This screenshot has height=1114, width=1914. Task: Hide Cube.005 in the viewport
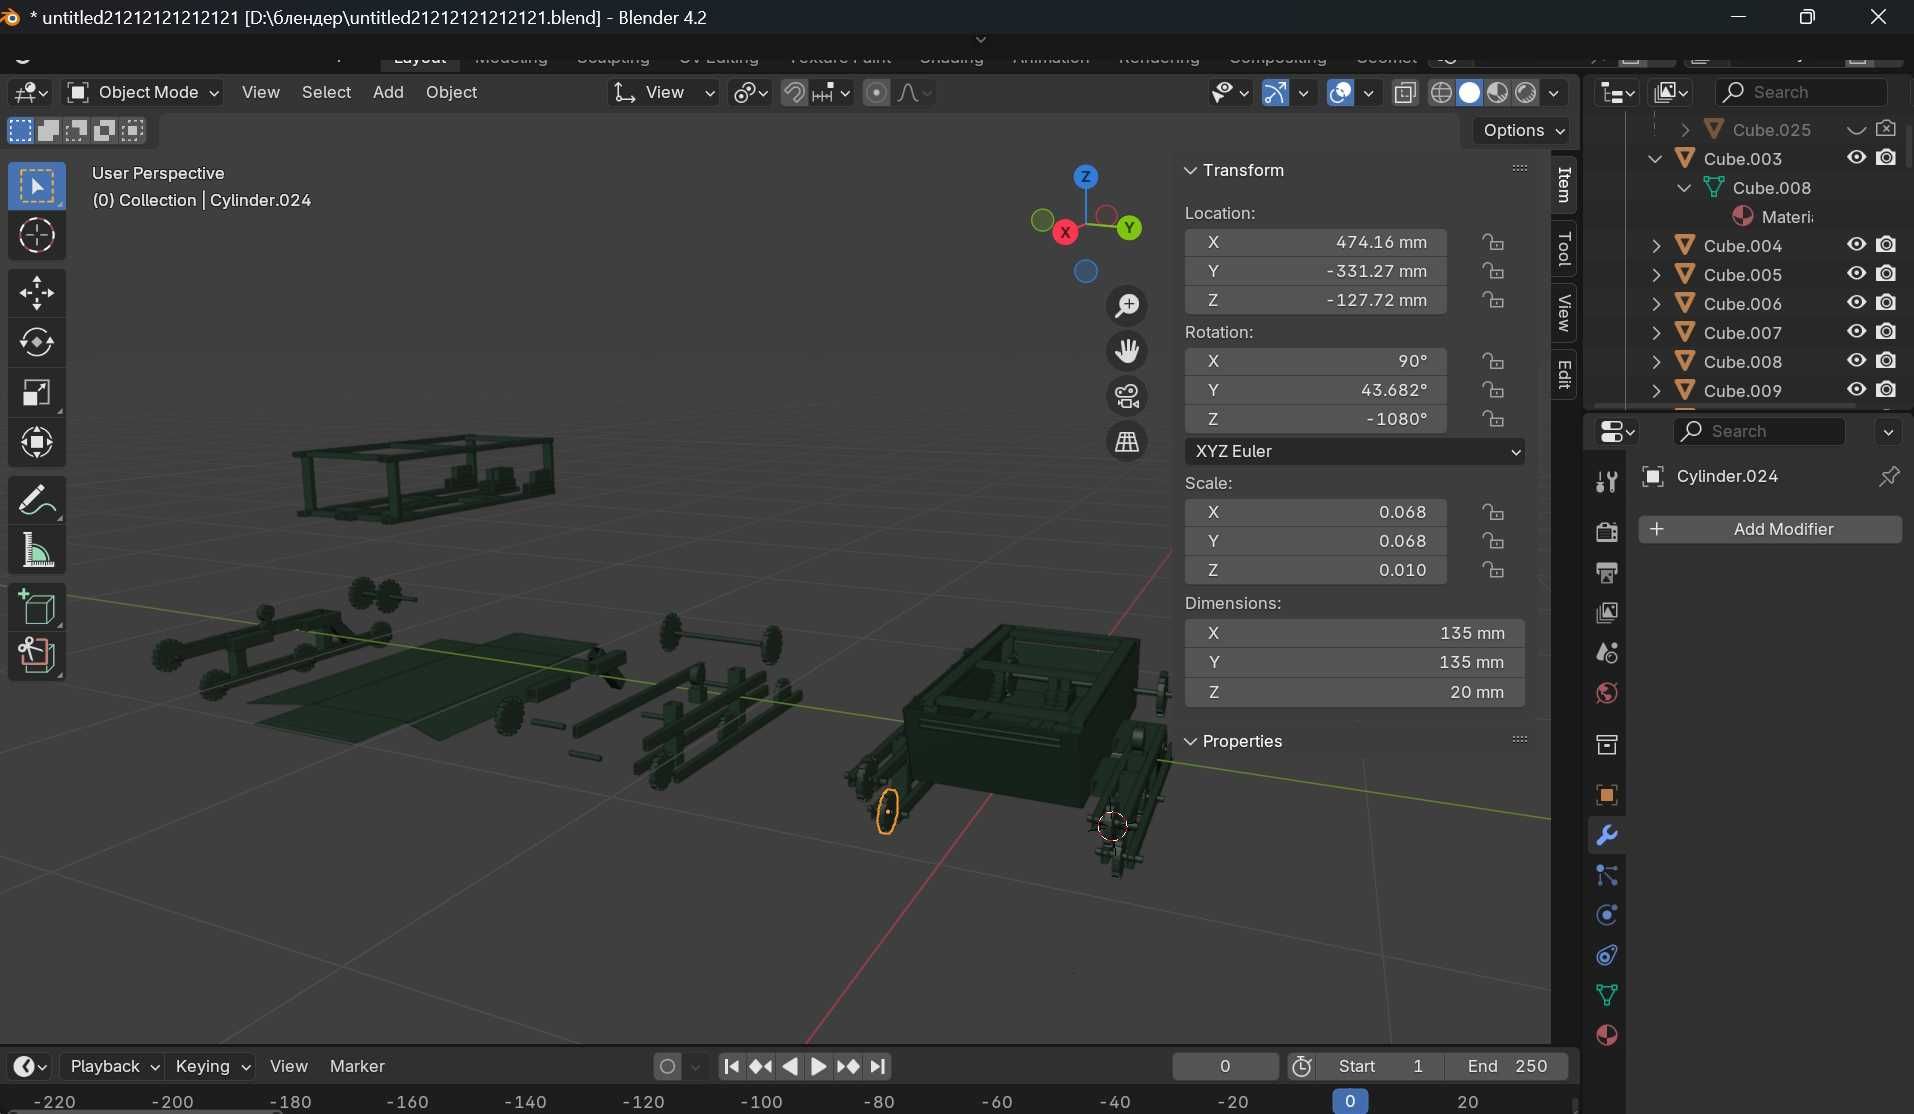[1857, 274]
